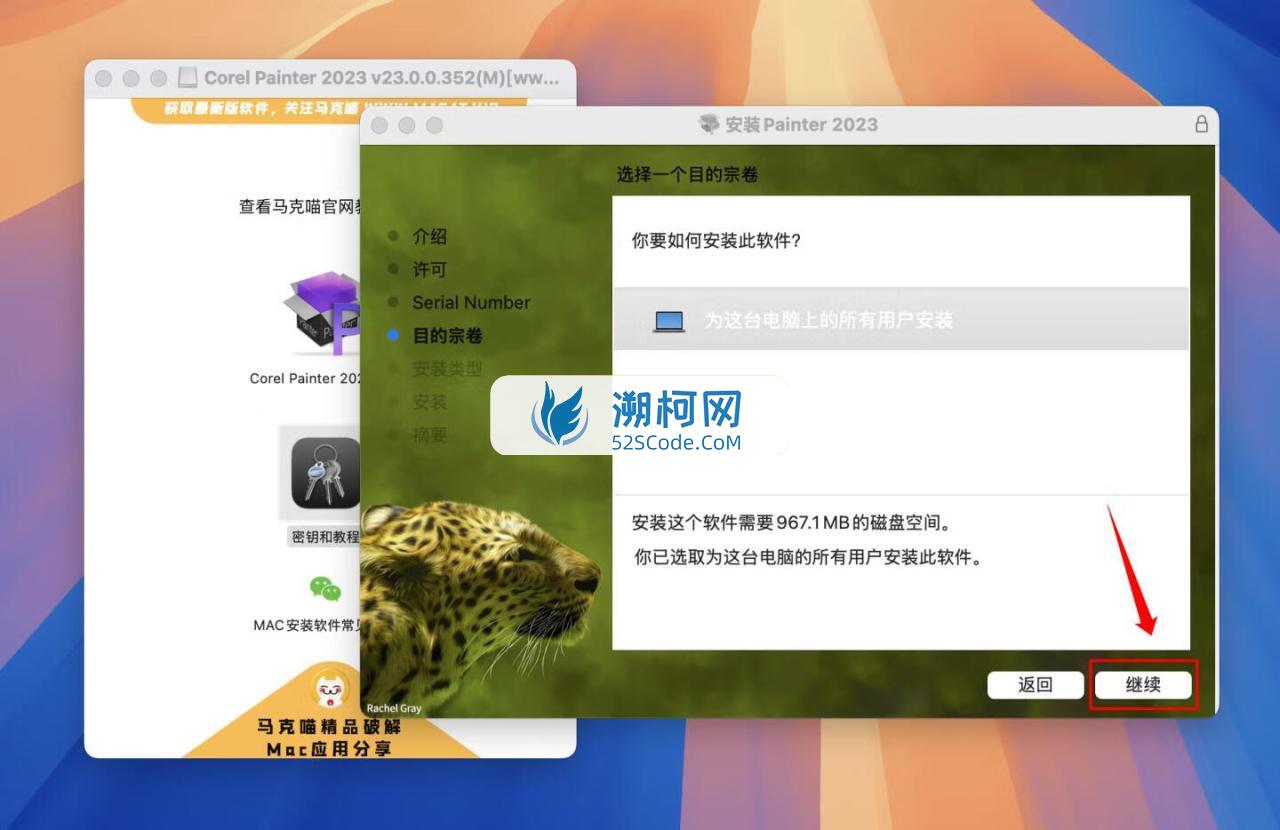Click the 返回 button in the installer

coord(1035,685)
